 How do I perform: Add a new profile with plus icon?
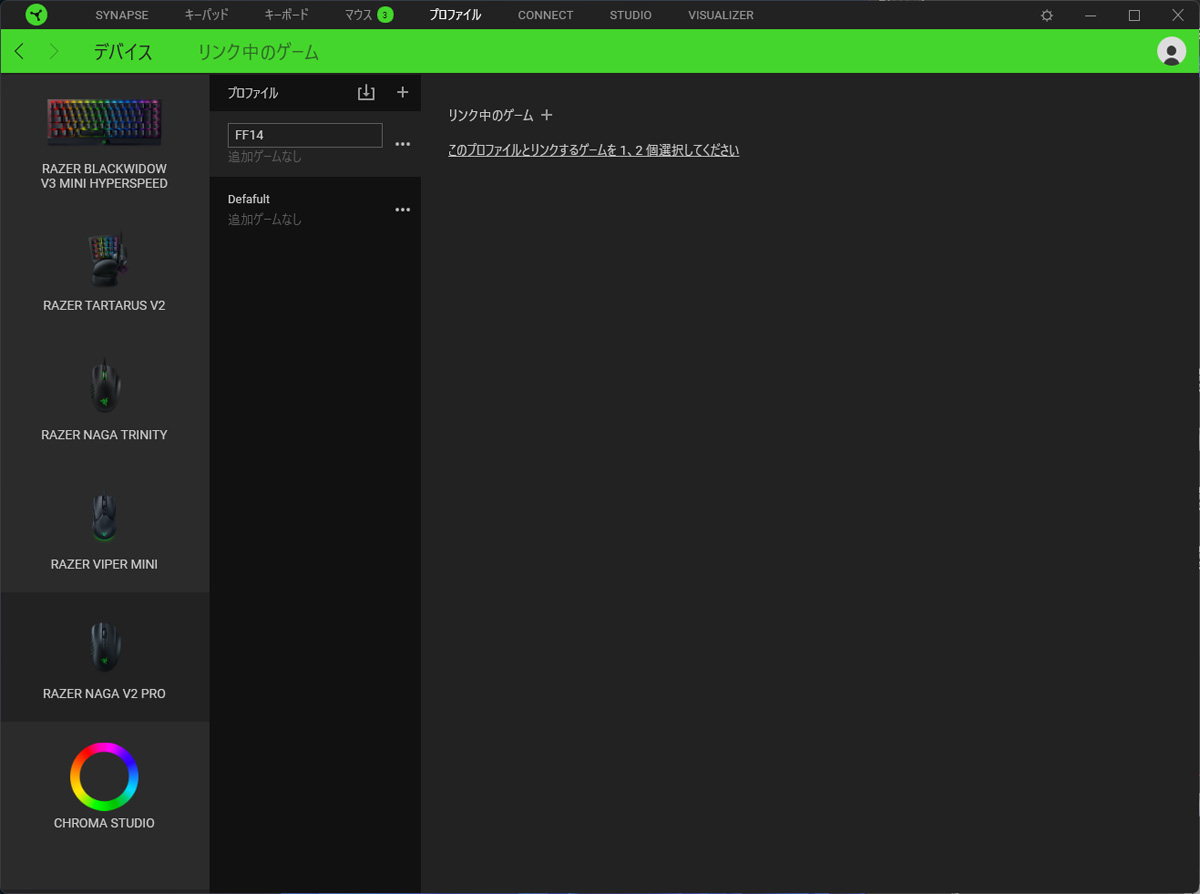click(x=402, y=92)
